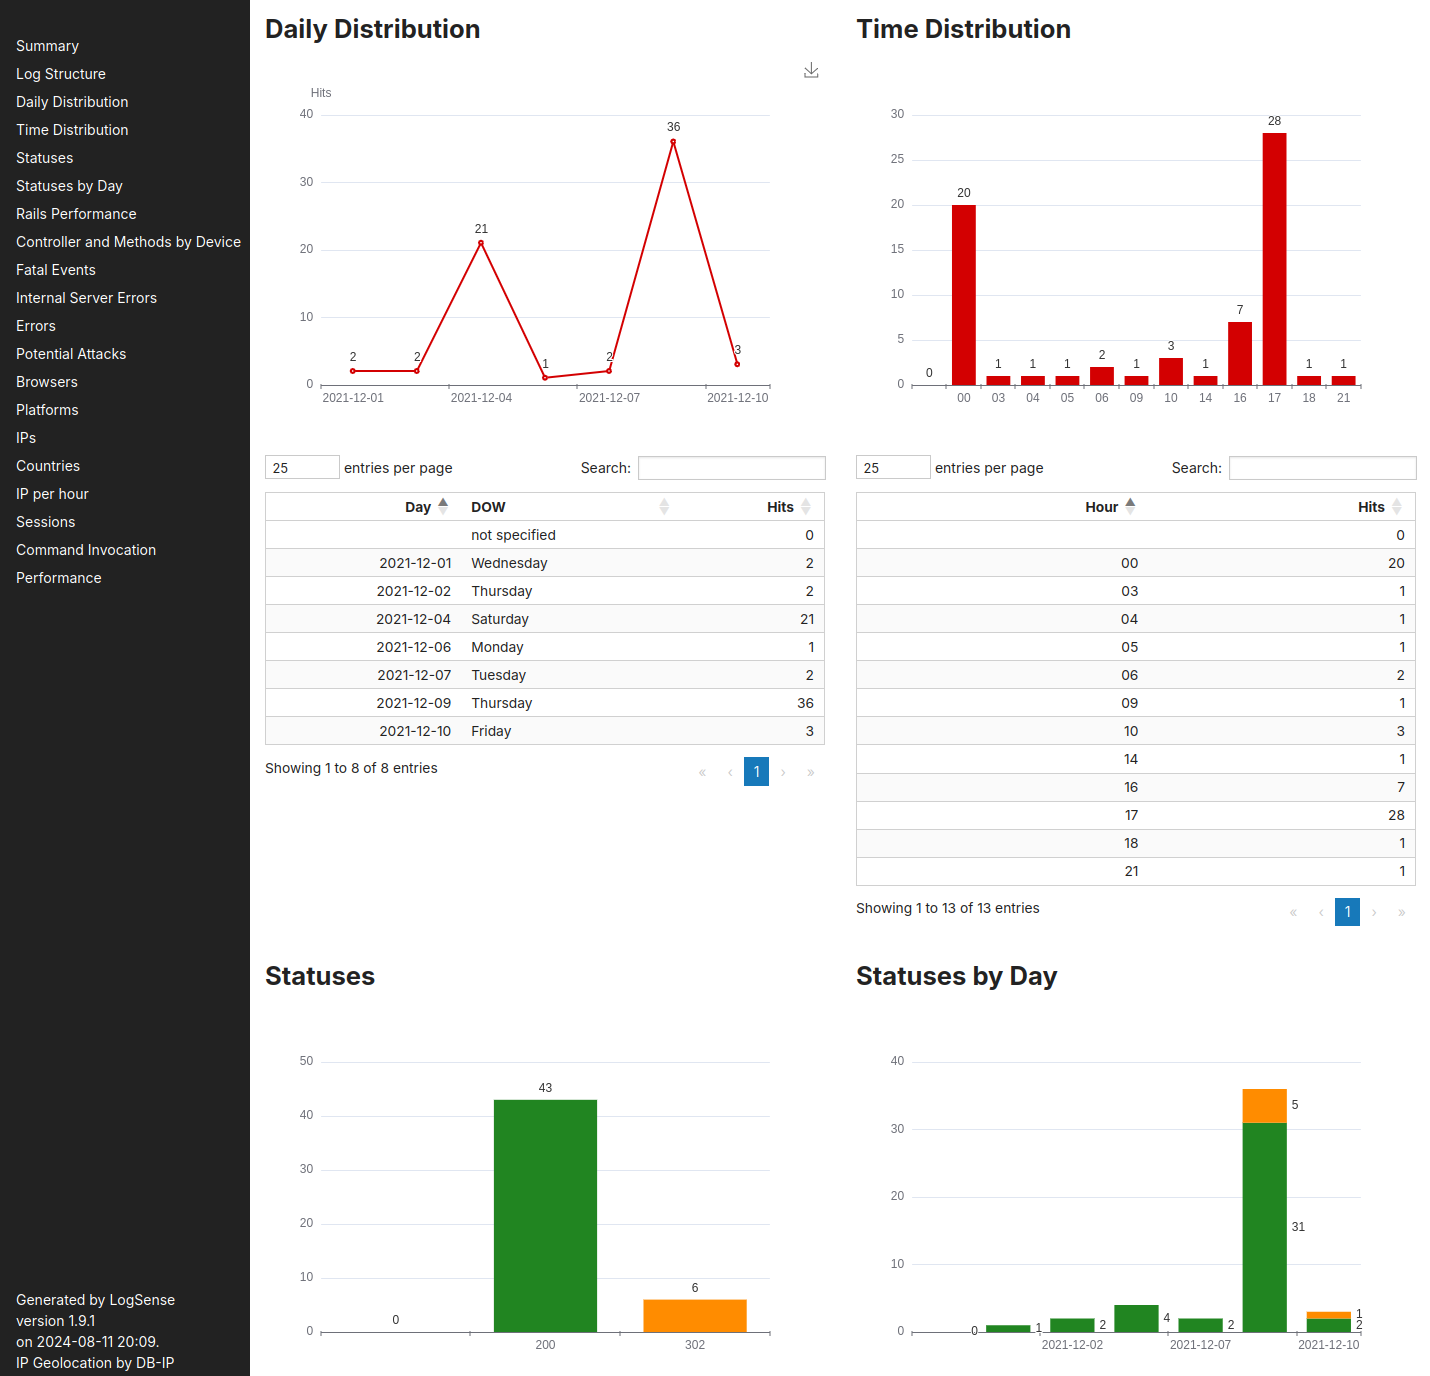Open Potential Attacks section
This screenshot has width=1430, height=1376.
click(71, 354)
